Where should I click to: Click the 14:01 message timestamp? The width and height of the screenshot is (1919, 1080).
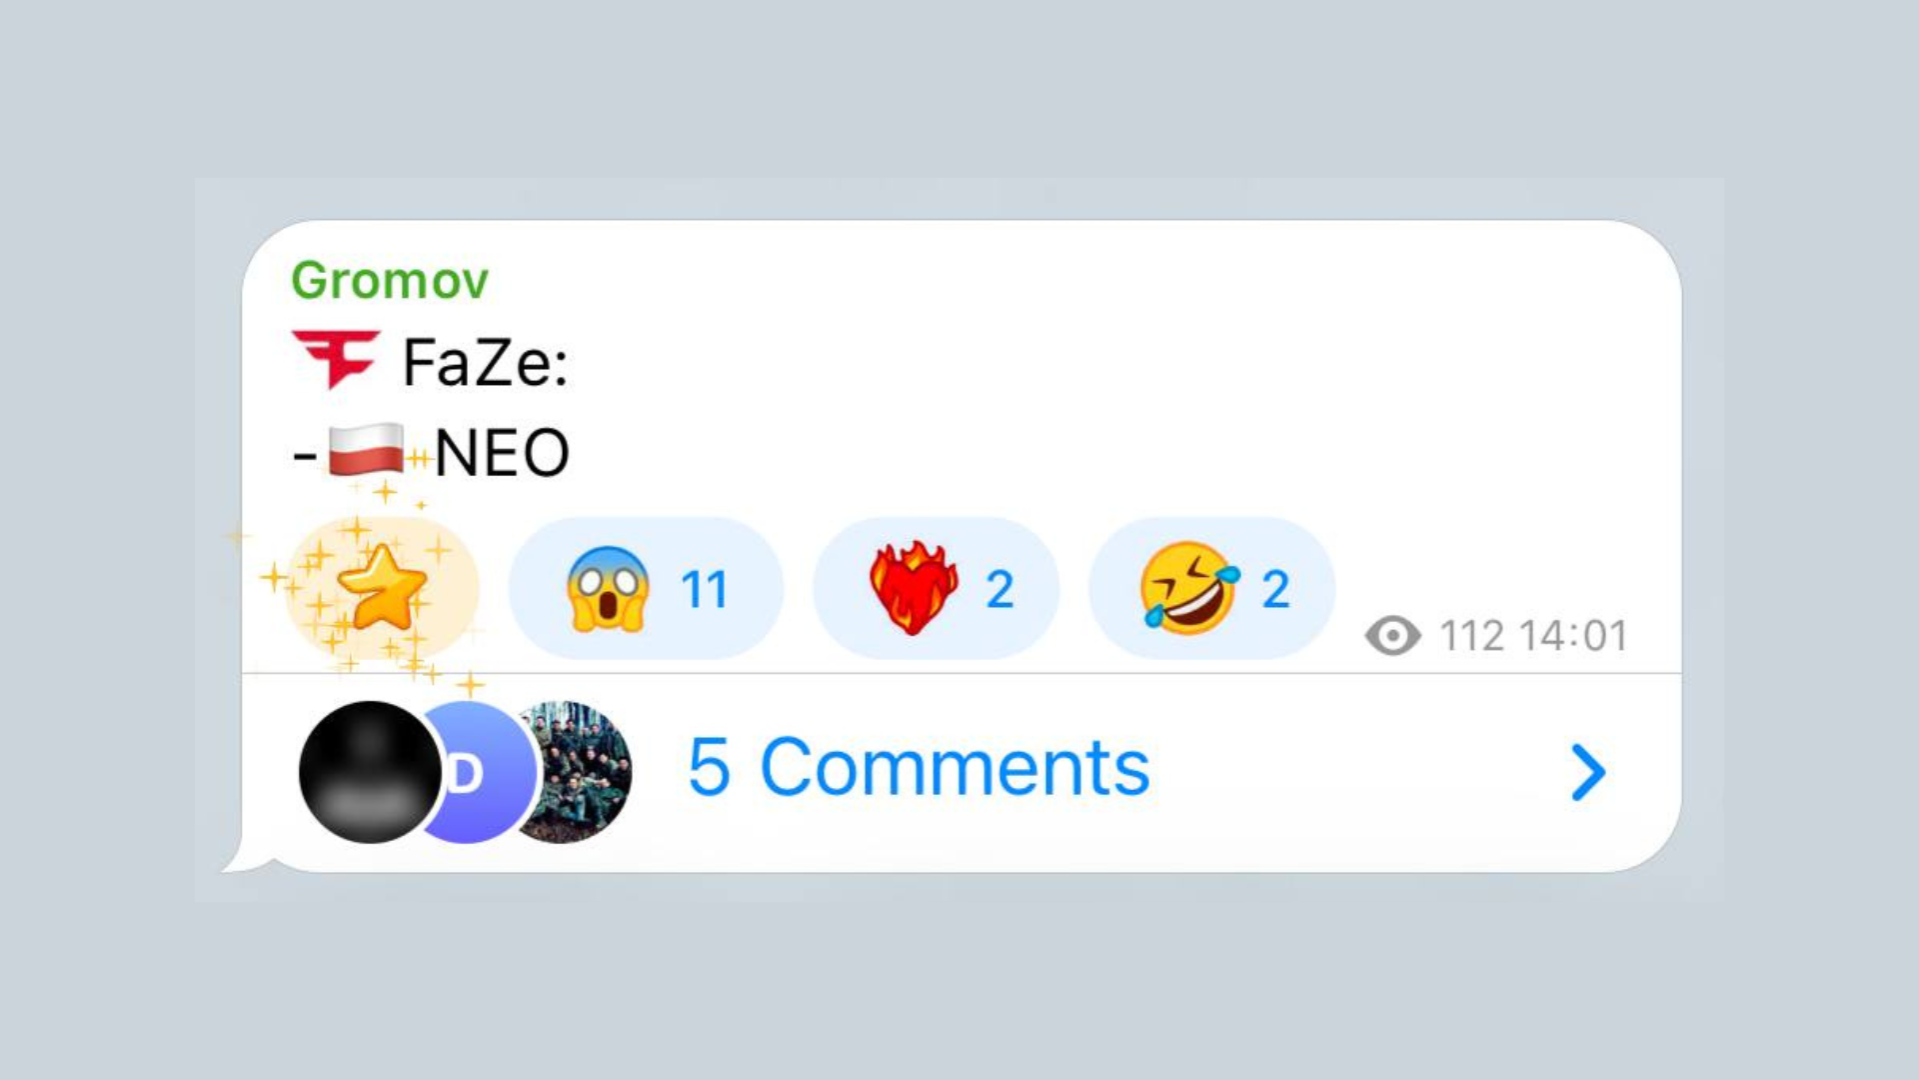[1573, 636]
